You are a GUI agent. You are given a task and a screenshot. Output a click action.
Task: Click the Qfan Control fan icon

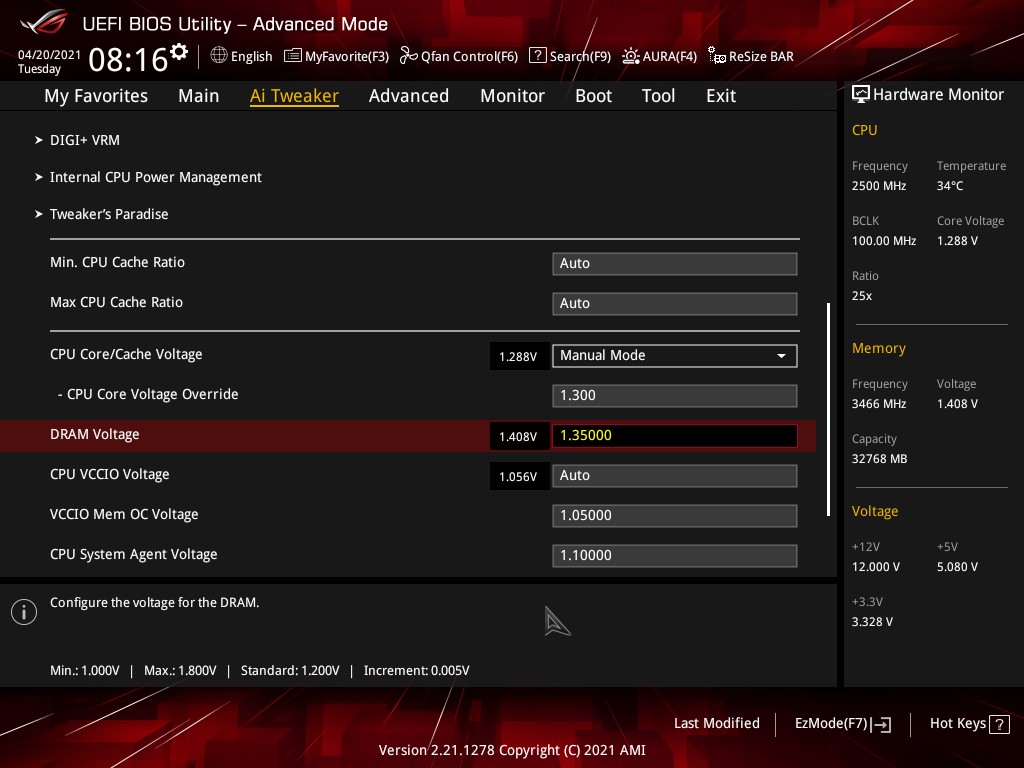pyautogui.click(x=408, y=56)
